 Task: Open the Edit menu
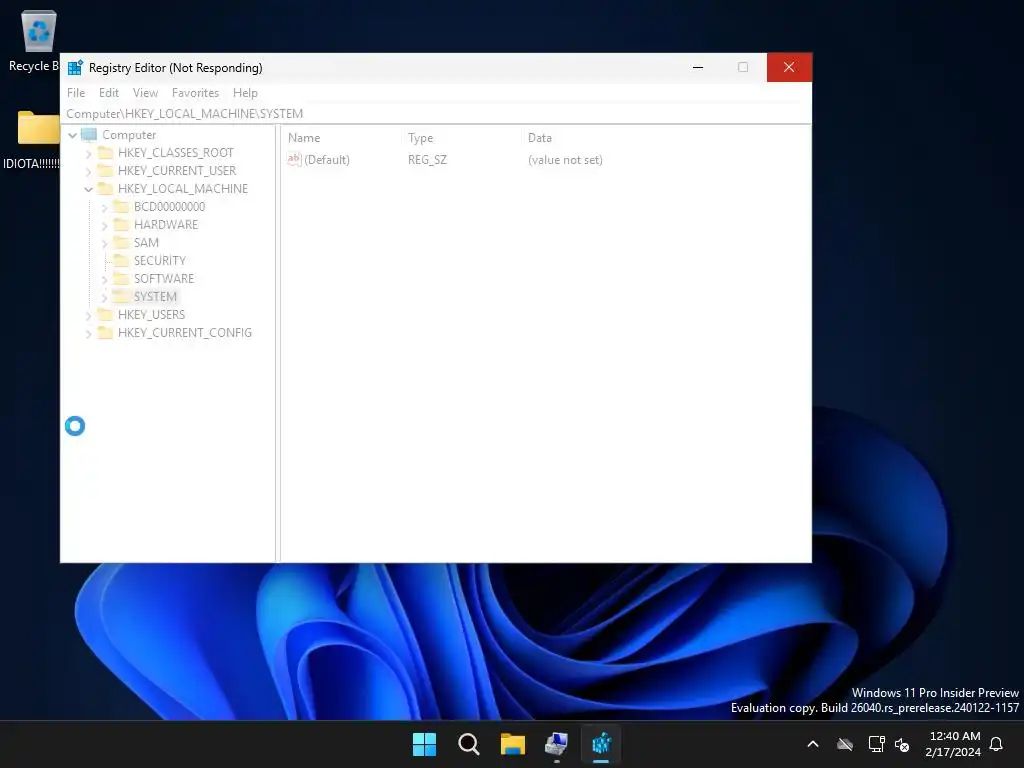[x=108, y=93]
